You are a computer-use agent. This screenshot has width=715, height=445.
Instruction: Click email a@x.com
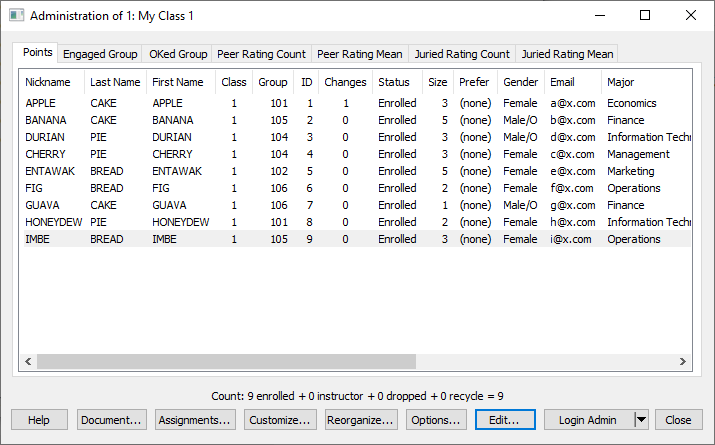[x=573, y=103]
